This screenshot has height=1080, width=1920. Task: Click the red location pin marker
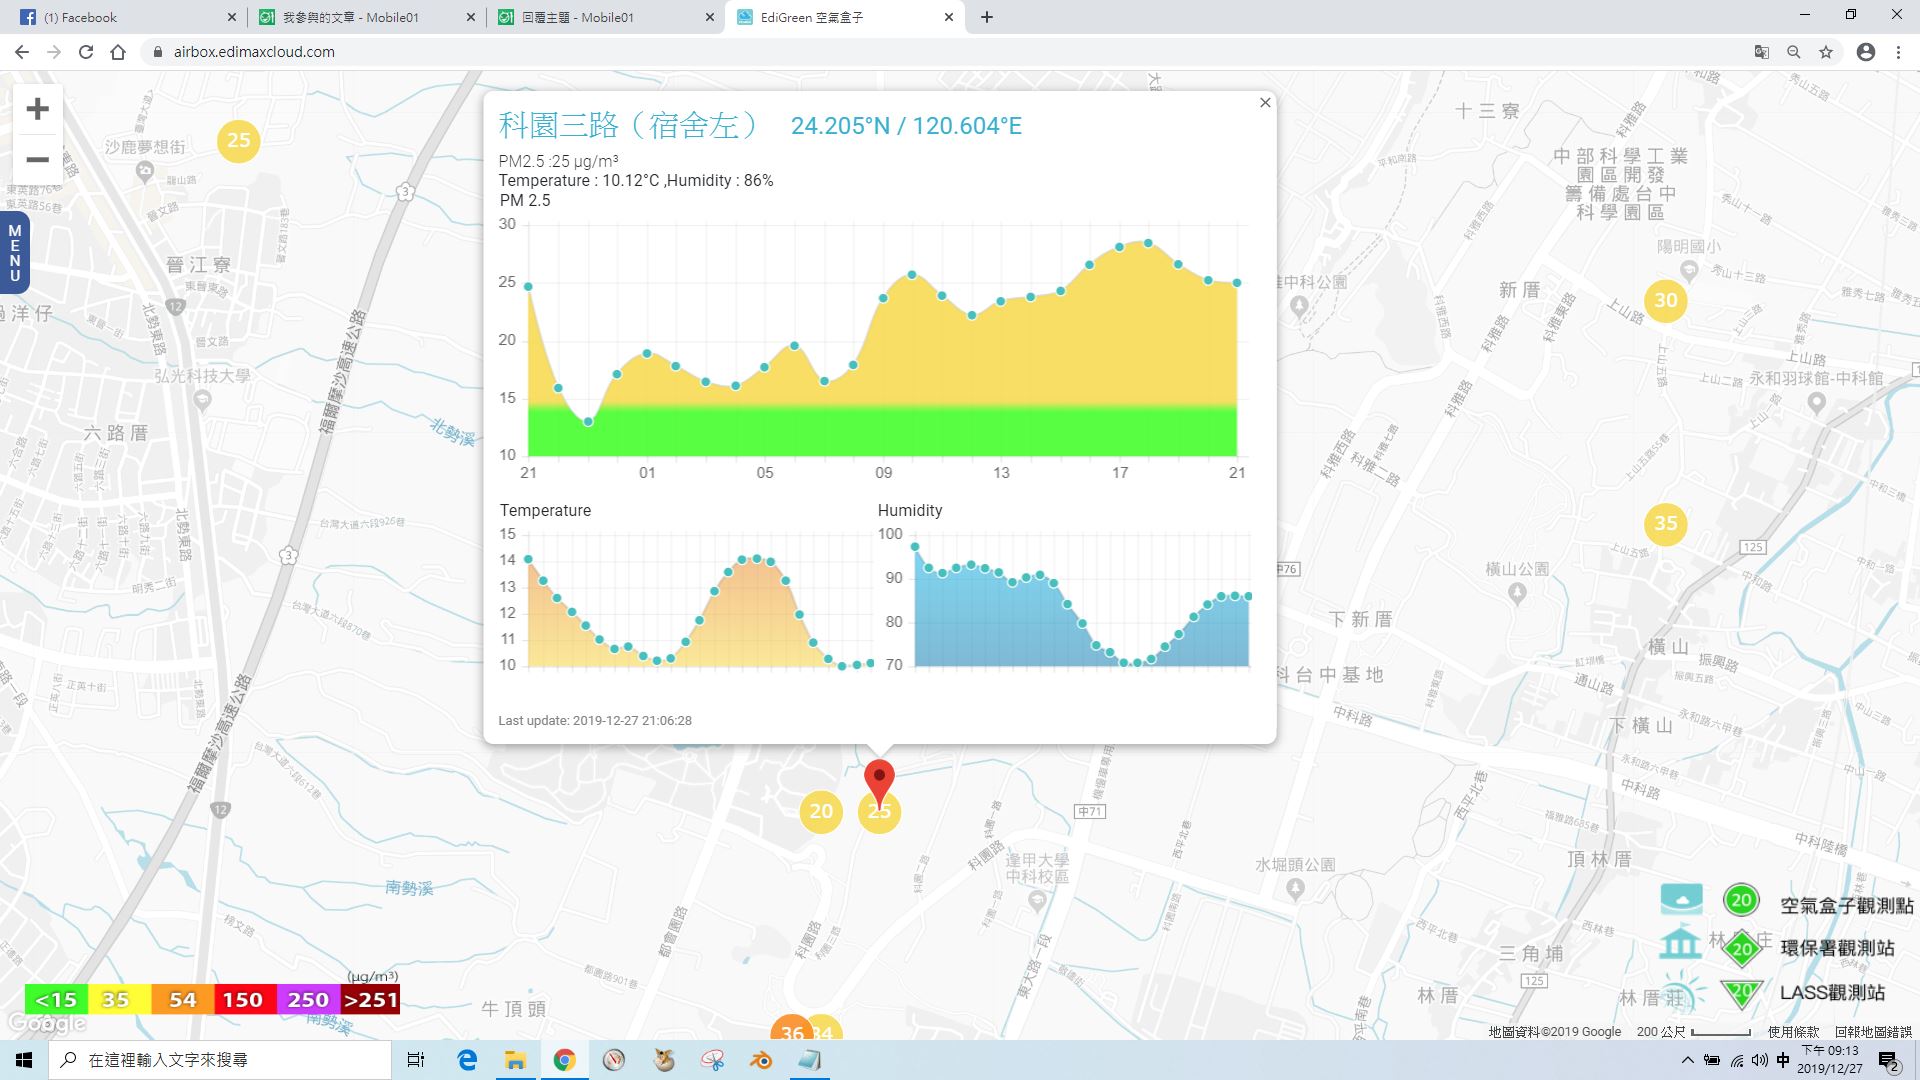[879, 781]
